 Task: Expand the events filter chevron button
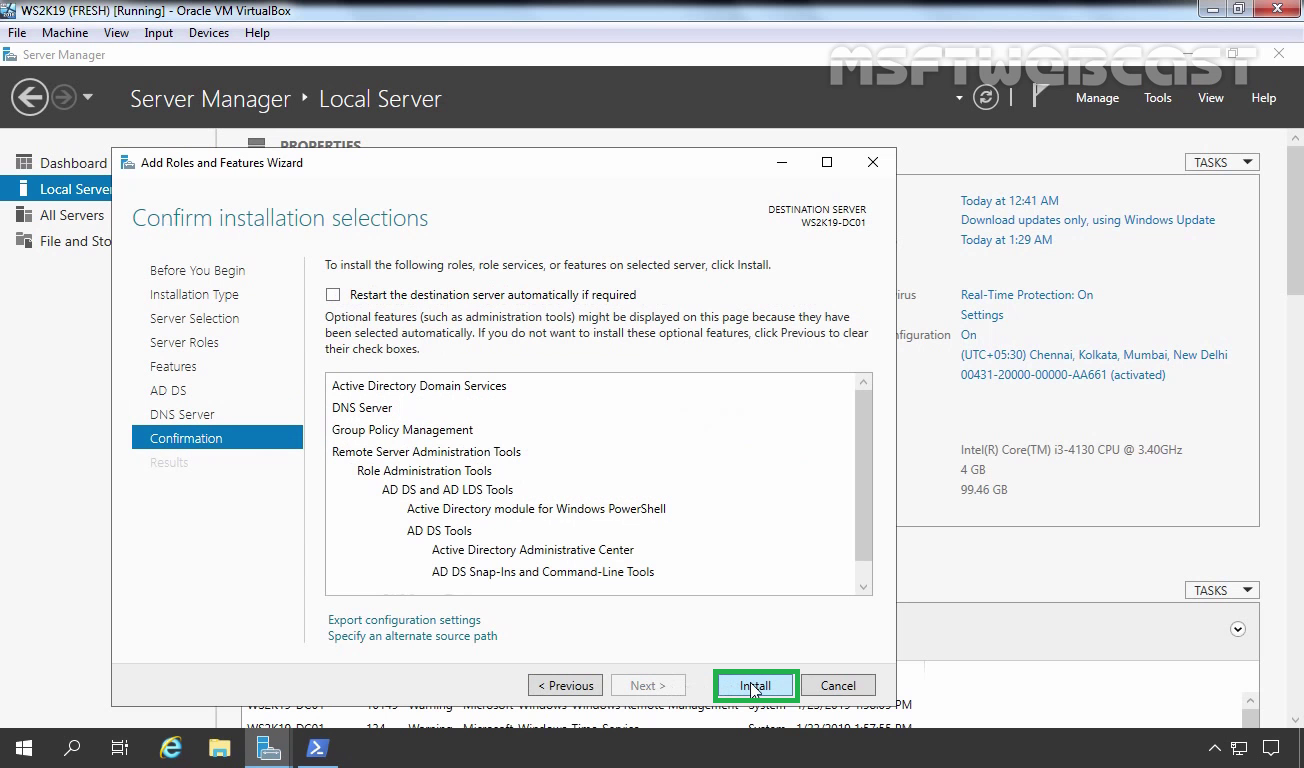[x=1238, y=629]
